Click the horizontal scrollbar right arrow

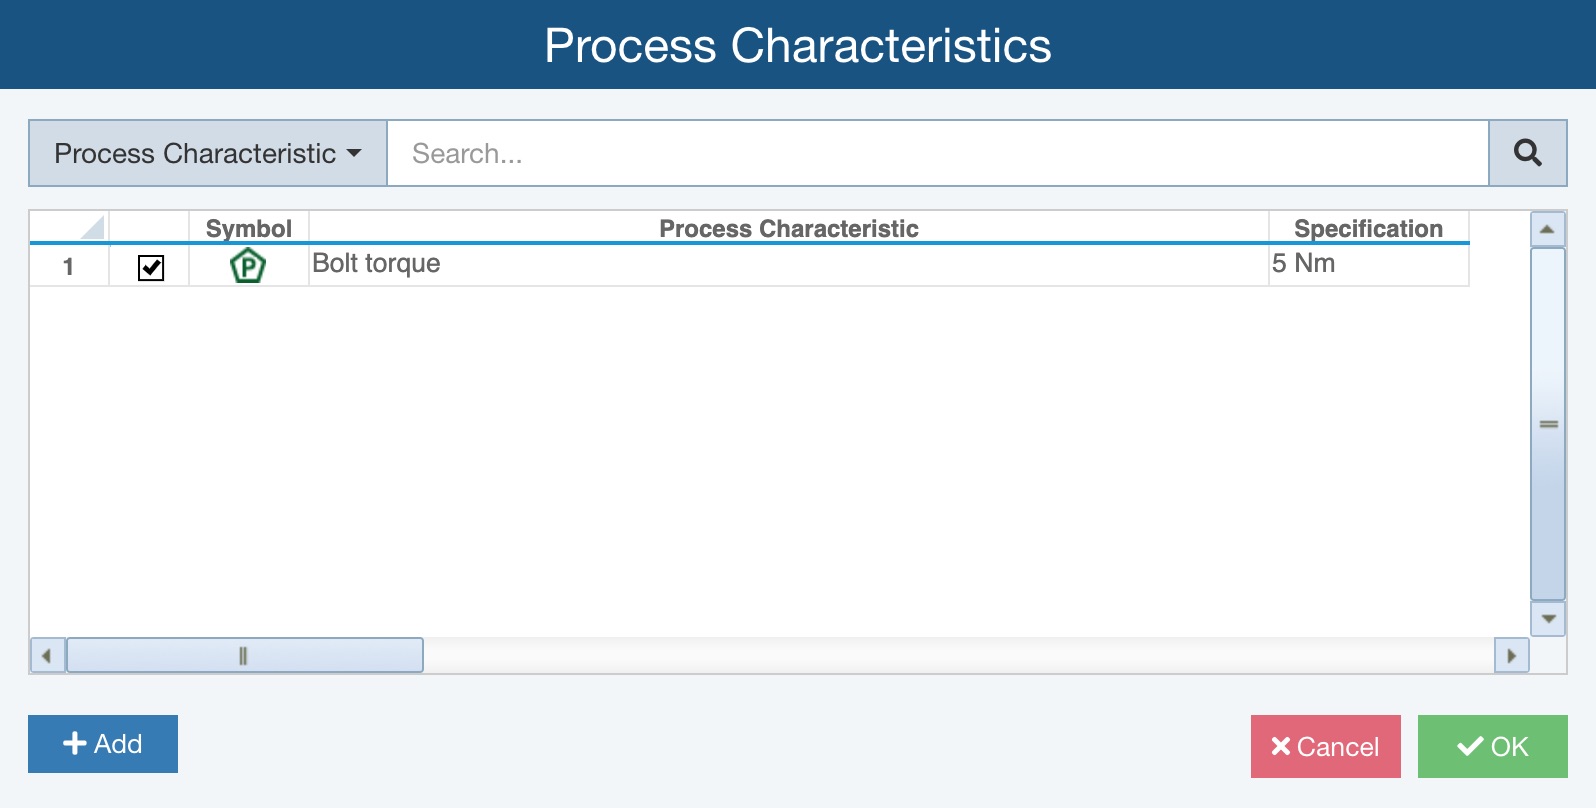click(1511, 656)
